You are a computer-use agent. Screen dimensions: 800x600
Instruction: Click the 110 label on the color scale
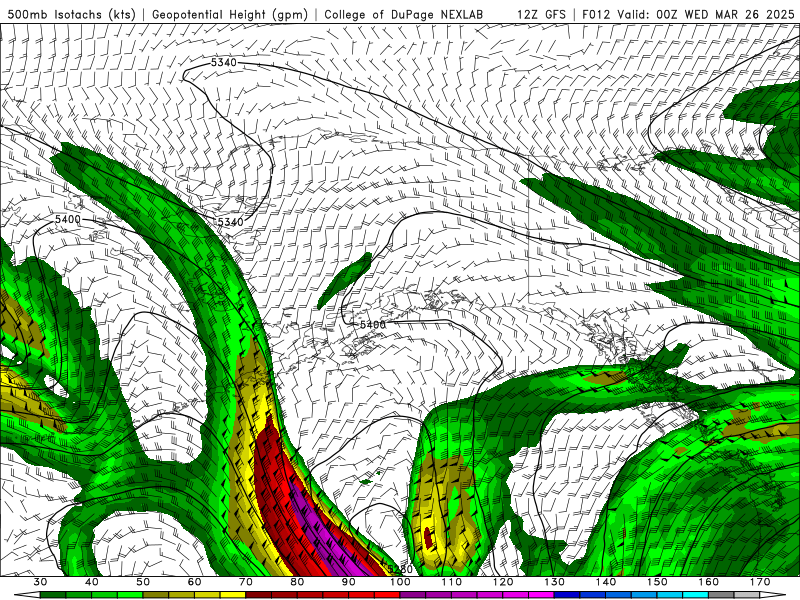pos(452,582)
